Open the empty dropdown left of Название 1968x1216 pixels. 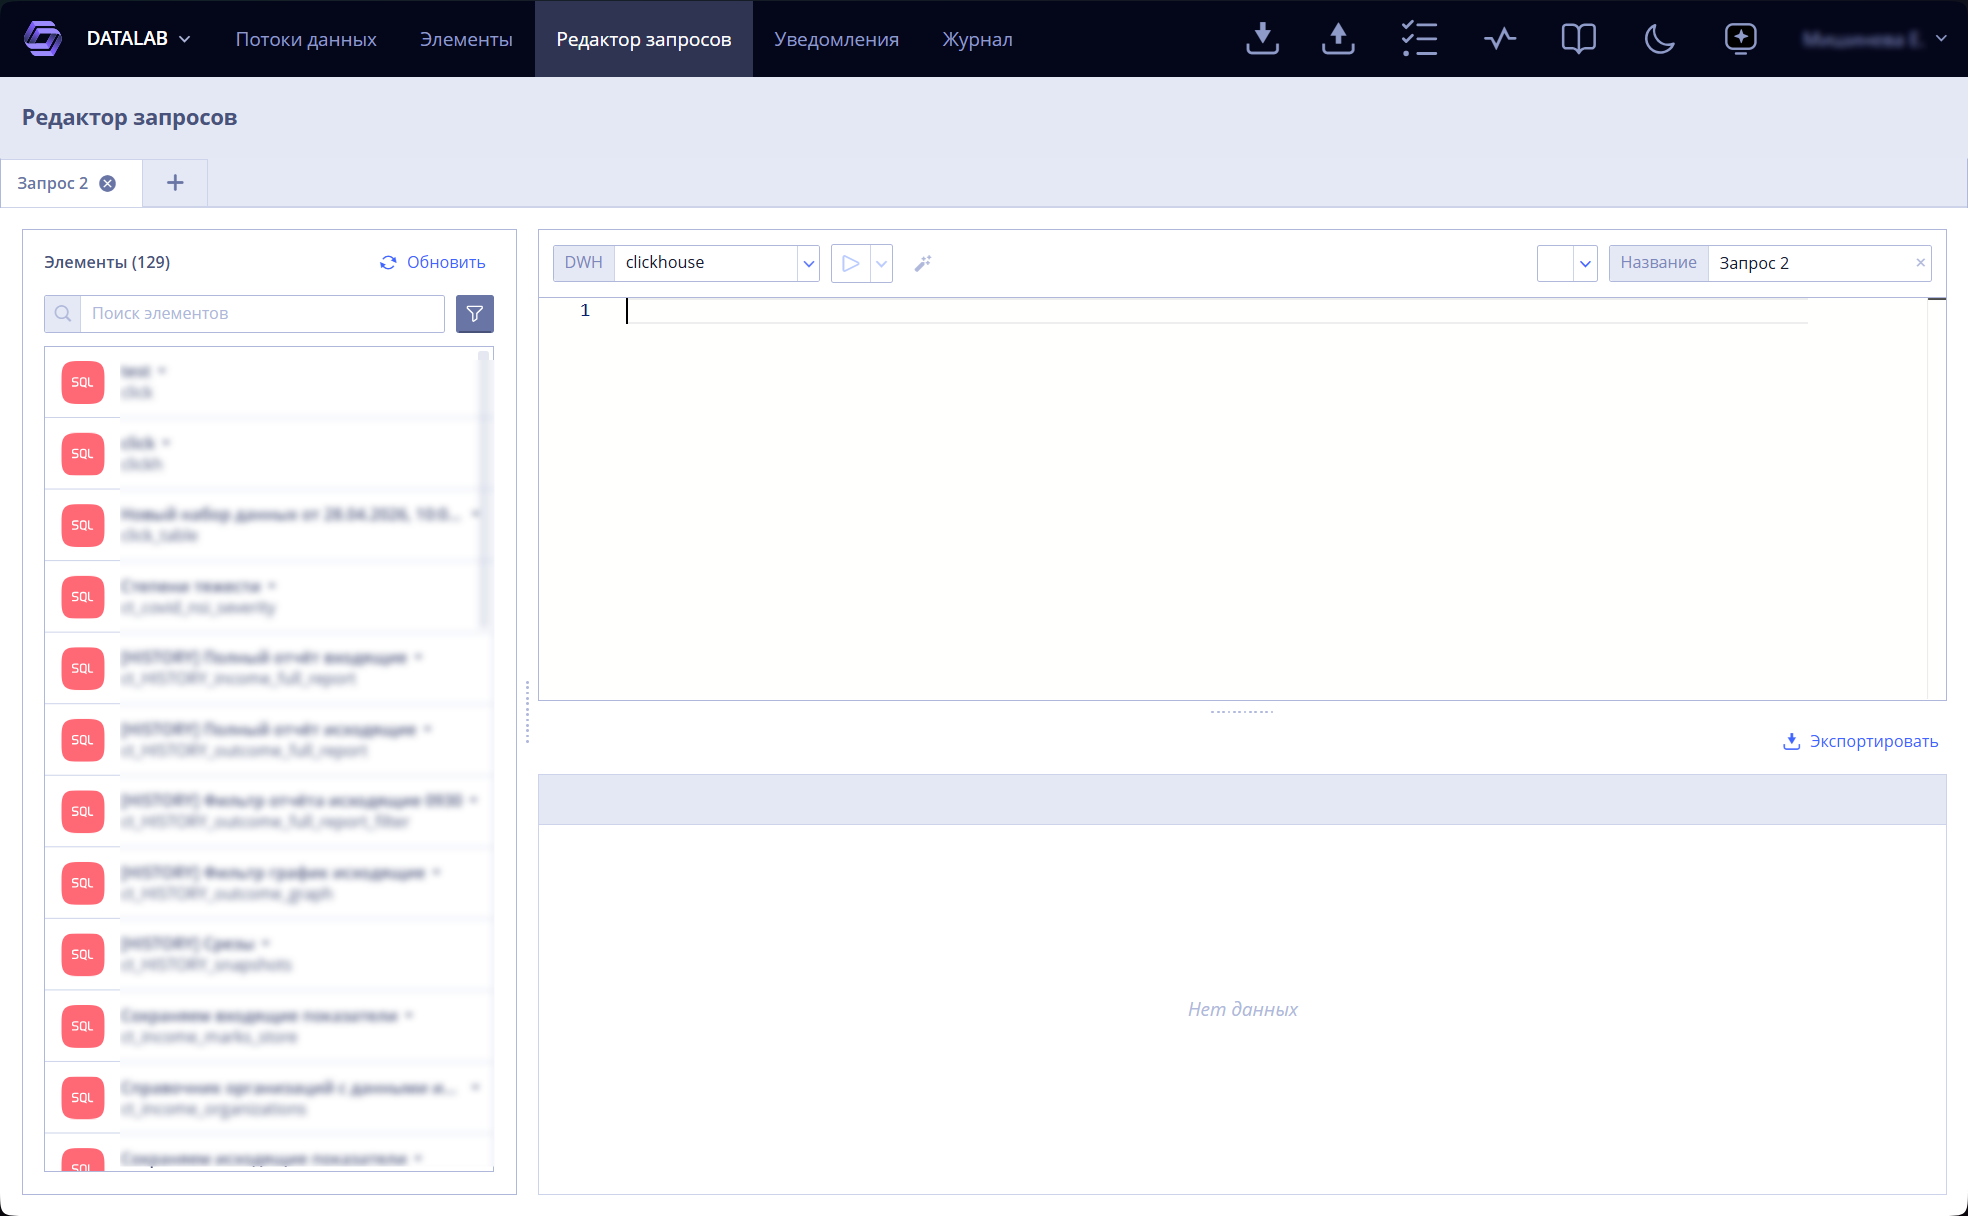[x=1567, y=263]
